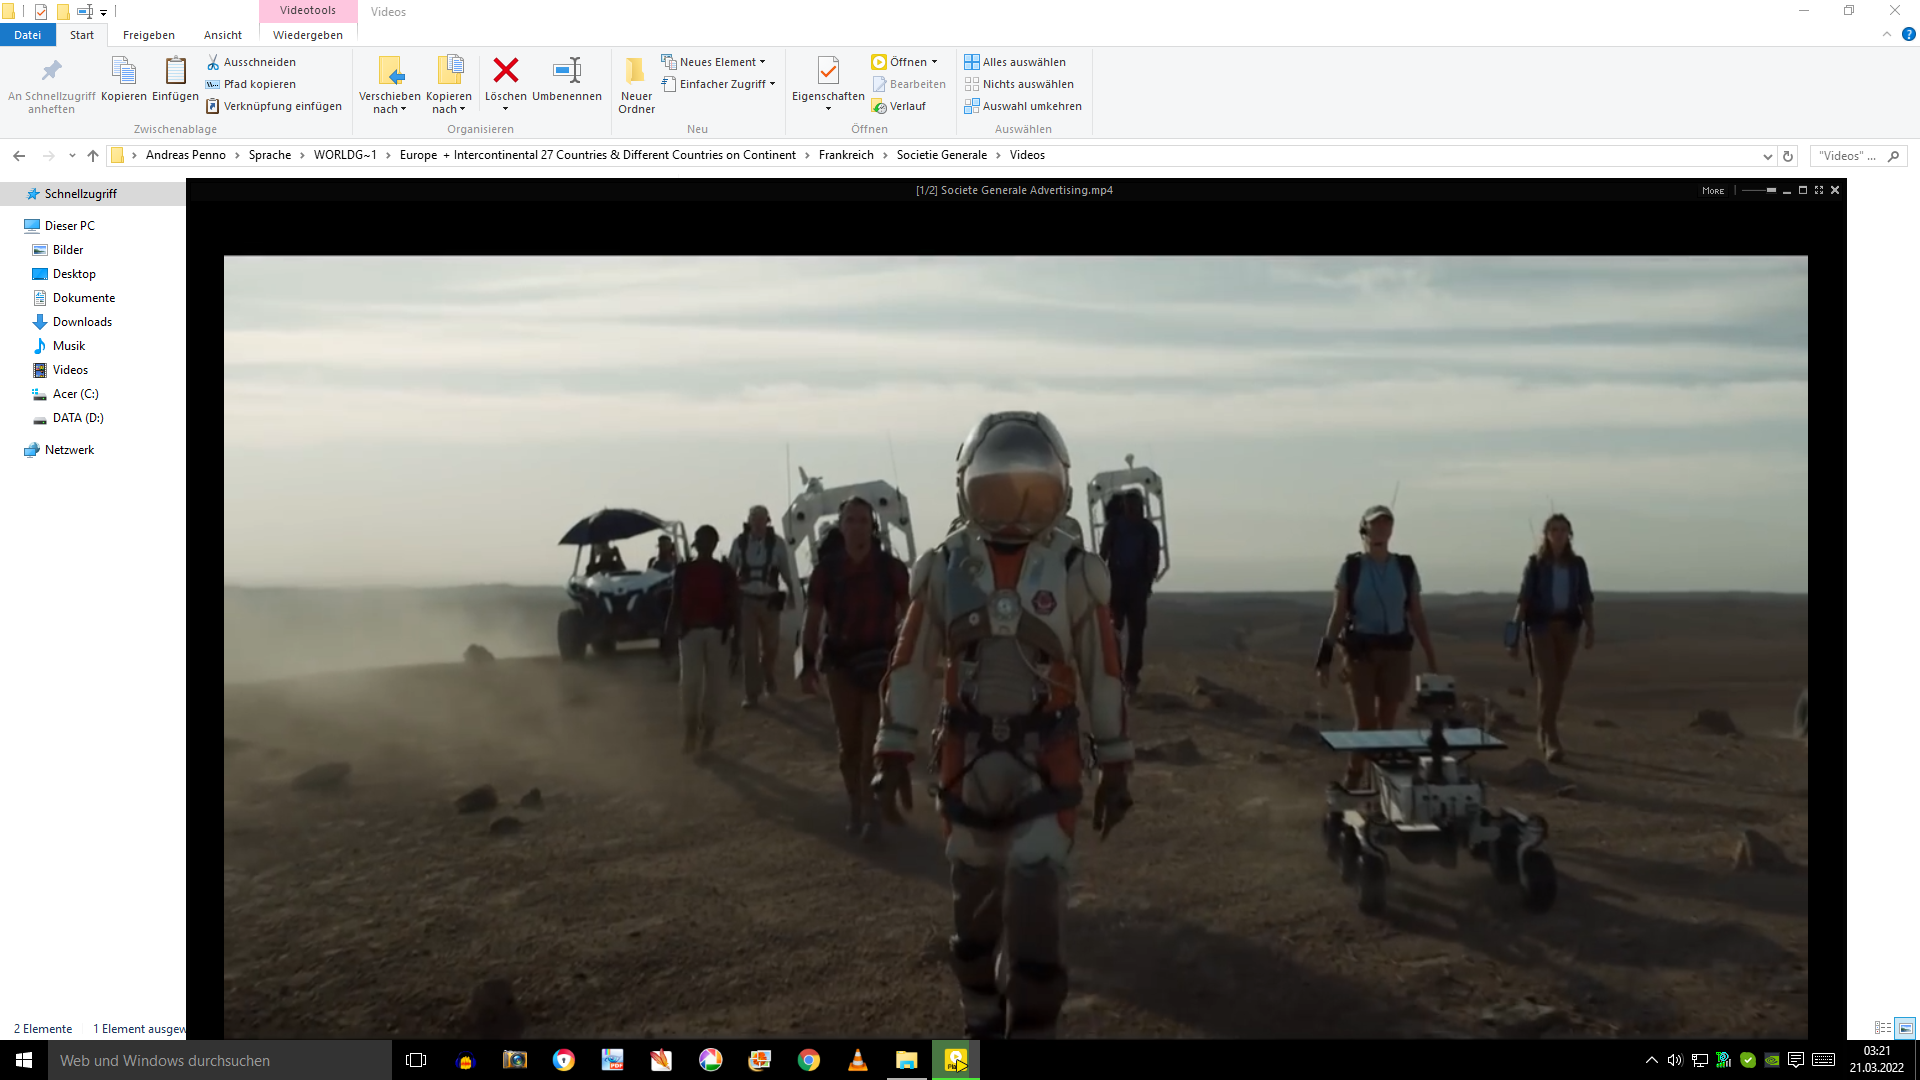
Task: Open VLC media player from taskbar
Action: tap(857, 1060)
